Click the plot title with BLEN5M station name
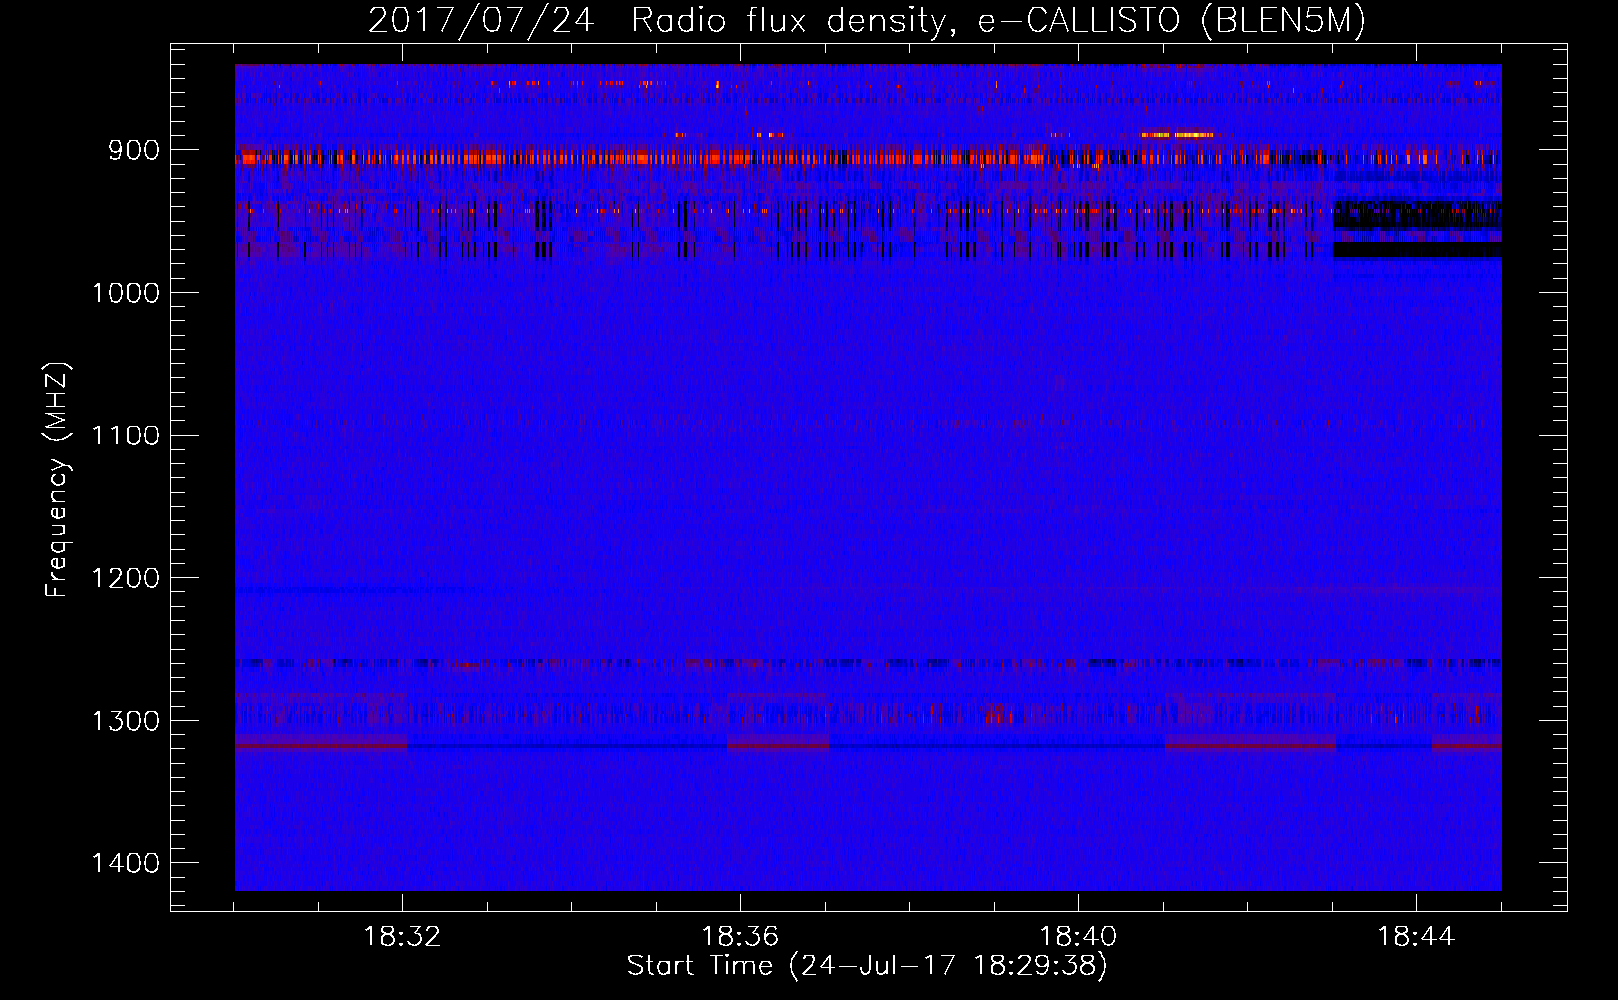 pyautogui.click(x=867, y=20)
